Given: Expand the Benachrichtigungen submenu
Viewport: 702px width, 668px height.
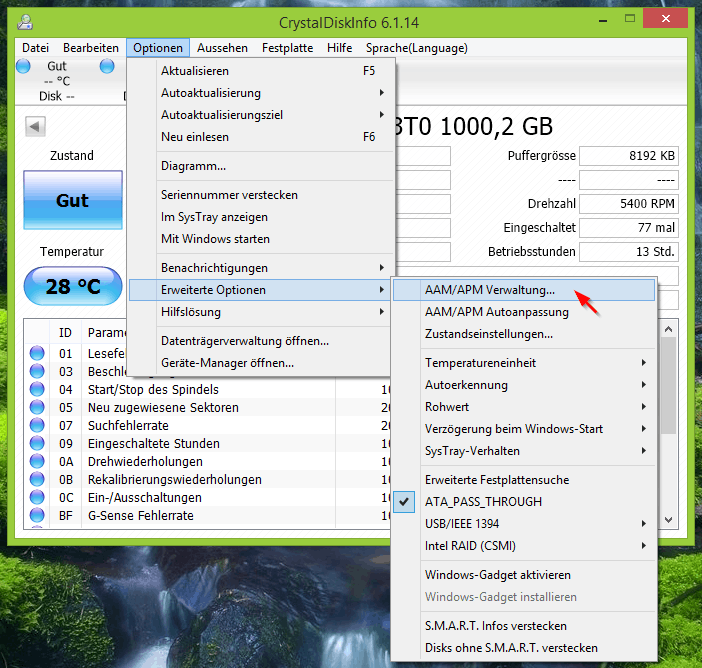Looking at the screenshot, I should click(260, 268).
